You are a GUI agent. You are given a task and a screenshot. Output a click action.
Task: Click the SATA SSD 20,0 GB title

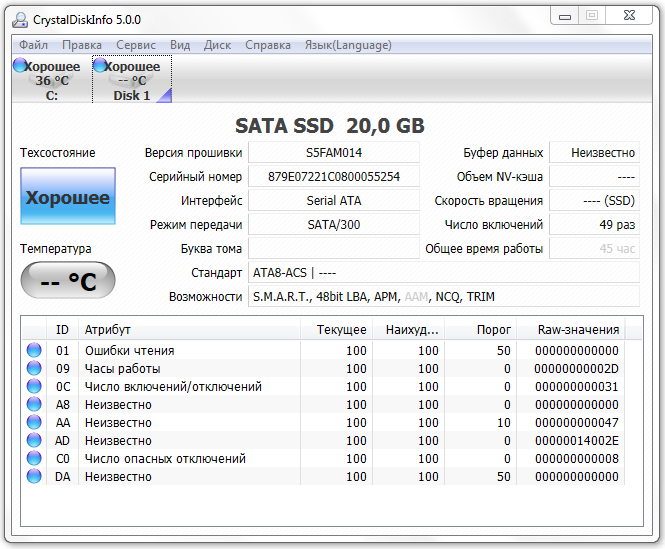(x=330, y=126)
